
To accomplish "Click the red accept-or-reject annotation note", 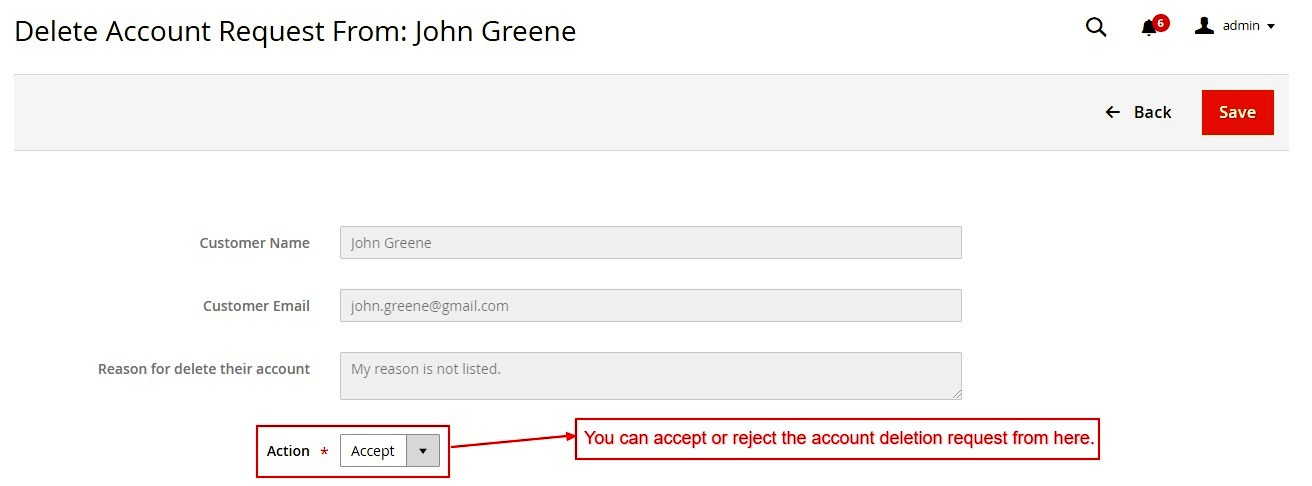I will pyautogui.click(x=837, y=439).
